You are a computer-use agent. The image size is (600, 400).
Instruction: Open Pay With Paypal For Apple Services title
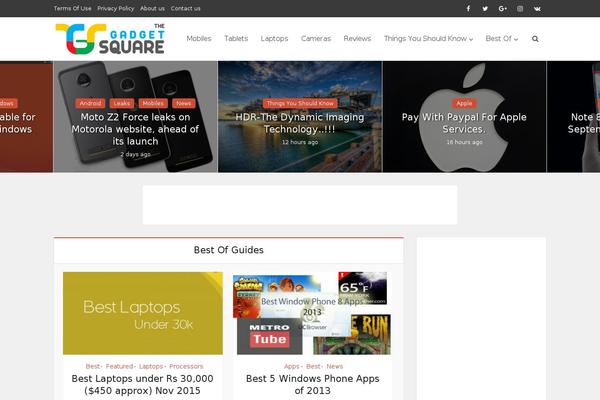point(464,123)
